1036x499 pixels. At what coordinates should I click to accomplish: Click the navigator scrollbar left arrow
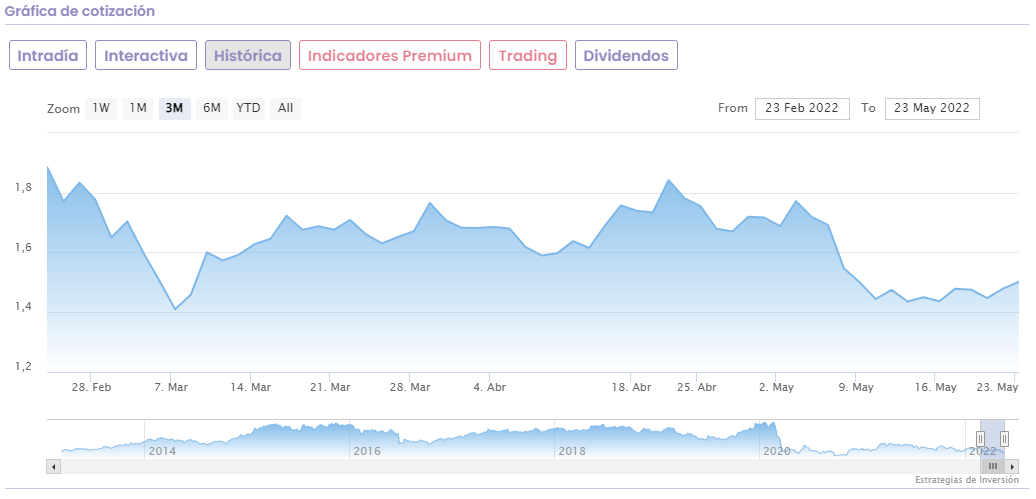tap(54, 466)
